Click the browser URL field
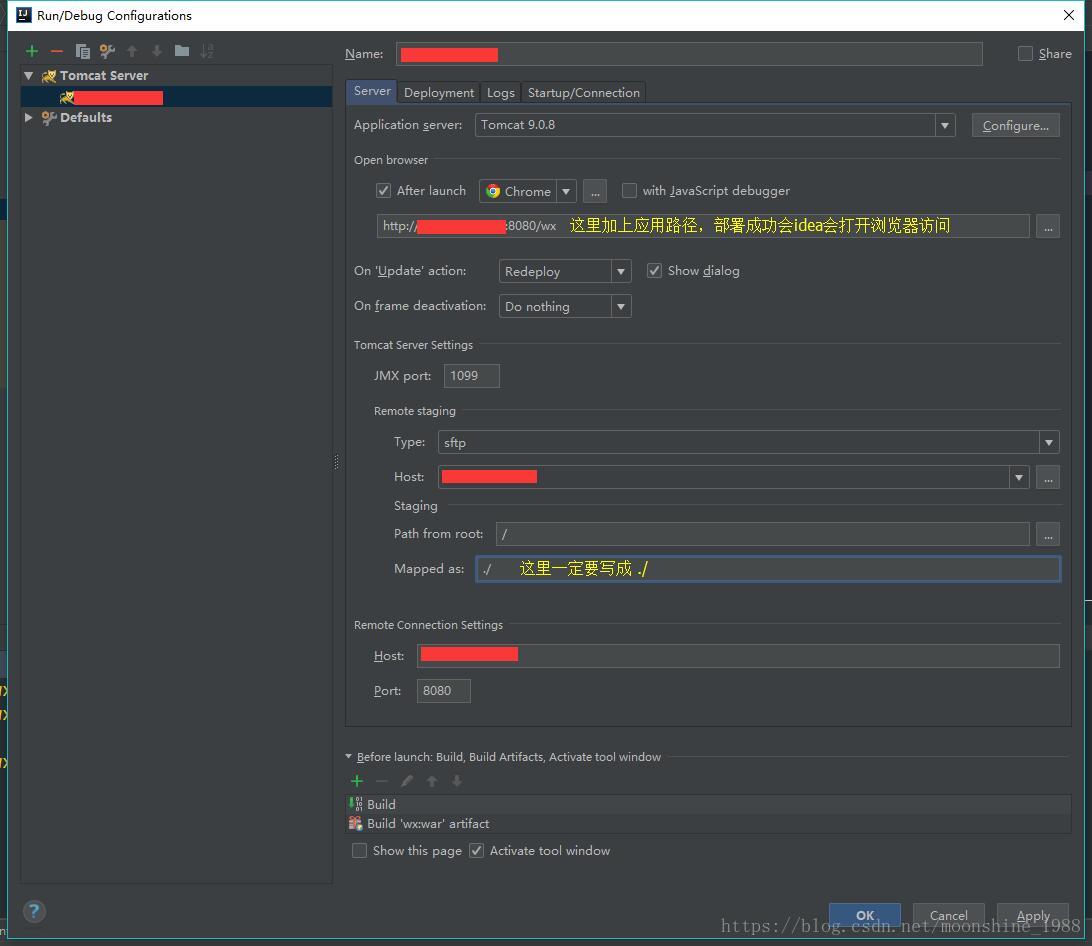This screenshot has width=1092, height=946. point(703,226)
